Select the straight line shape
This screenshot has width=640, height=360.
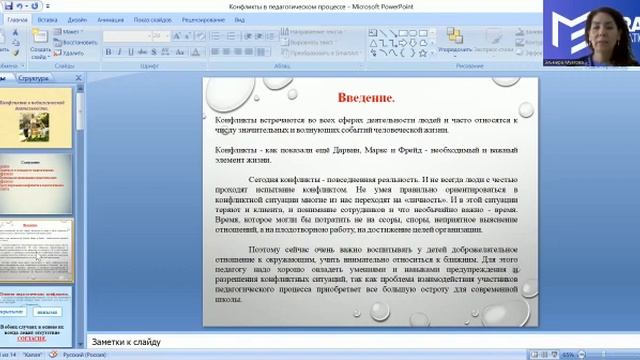383,33
